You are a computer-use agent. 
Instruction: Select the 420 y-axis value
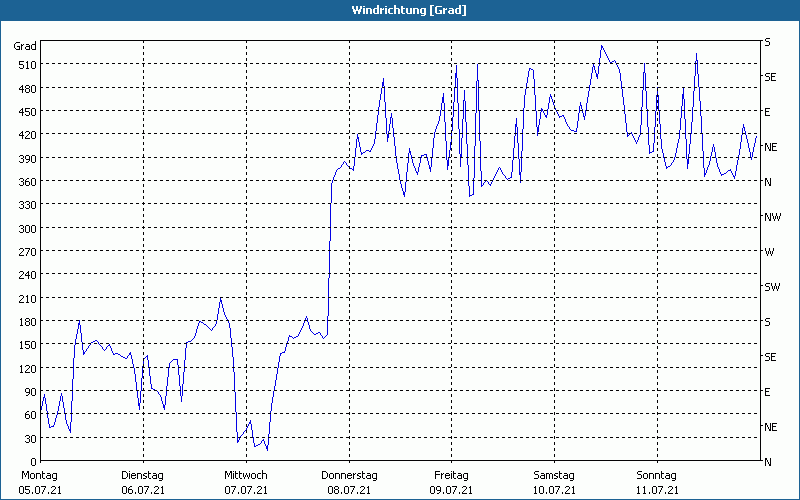point(28,135)
